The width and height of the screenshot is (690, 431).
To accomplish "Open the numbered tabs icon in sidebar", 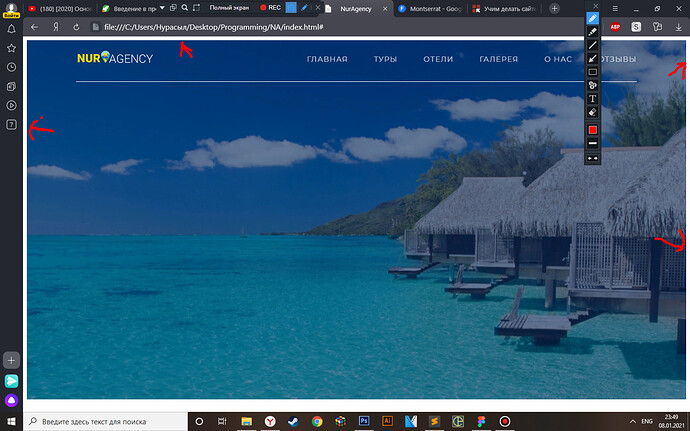I will click(x=11, y=125).
